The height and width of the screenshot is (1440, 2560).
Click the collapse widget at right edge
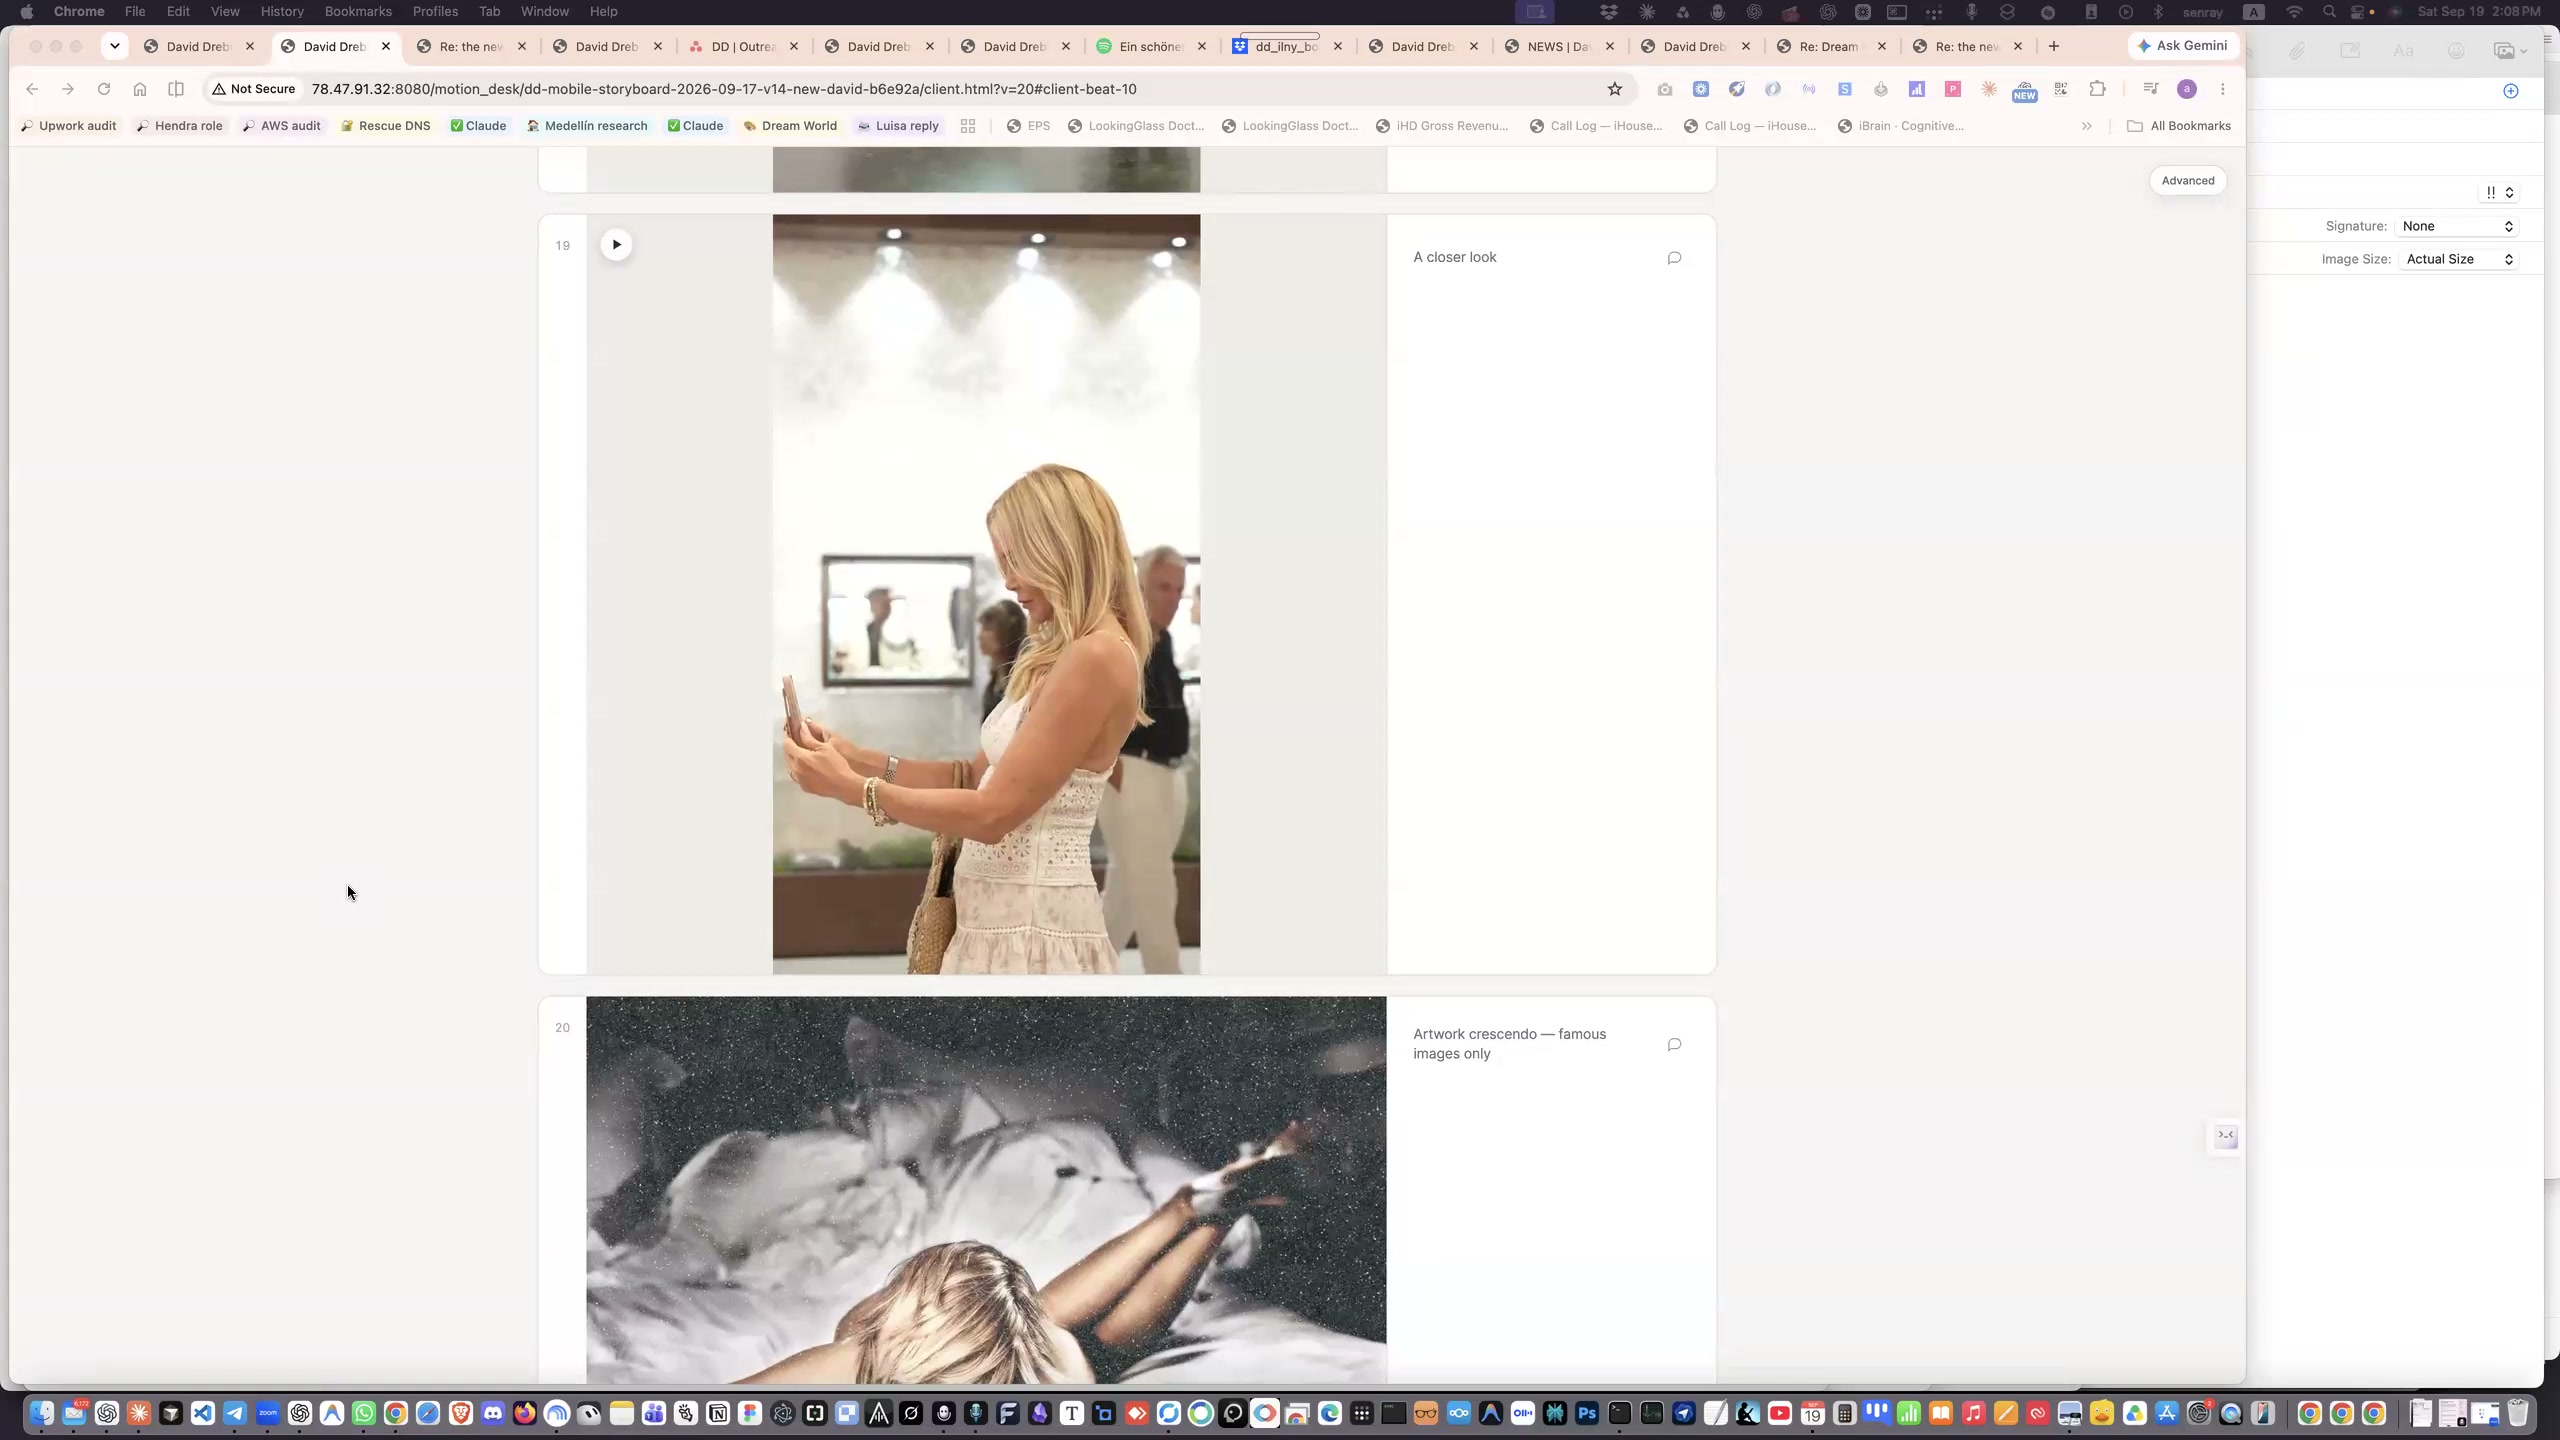tap(2225, 1135)
